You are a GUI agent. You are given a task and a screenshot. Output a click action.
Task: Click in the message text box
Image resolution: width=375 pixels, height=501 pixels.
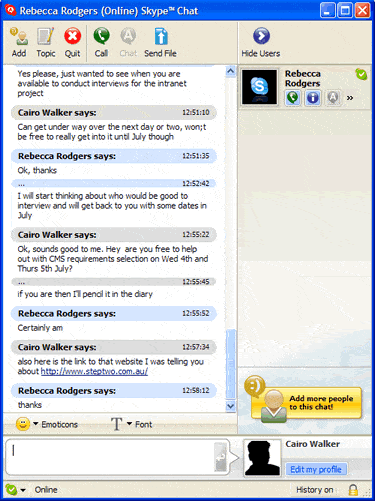pyautogui.click(x=110, y=457)
